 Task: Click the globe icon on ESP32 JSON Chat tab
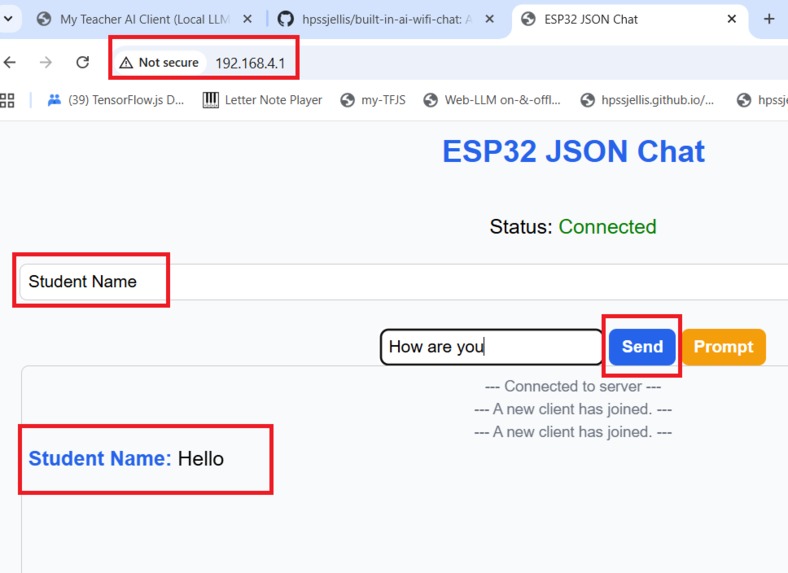pyautogui.click(x=528, y=19)
